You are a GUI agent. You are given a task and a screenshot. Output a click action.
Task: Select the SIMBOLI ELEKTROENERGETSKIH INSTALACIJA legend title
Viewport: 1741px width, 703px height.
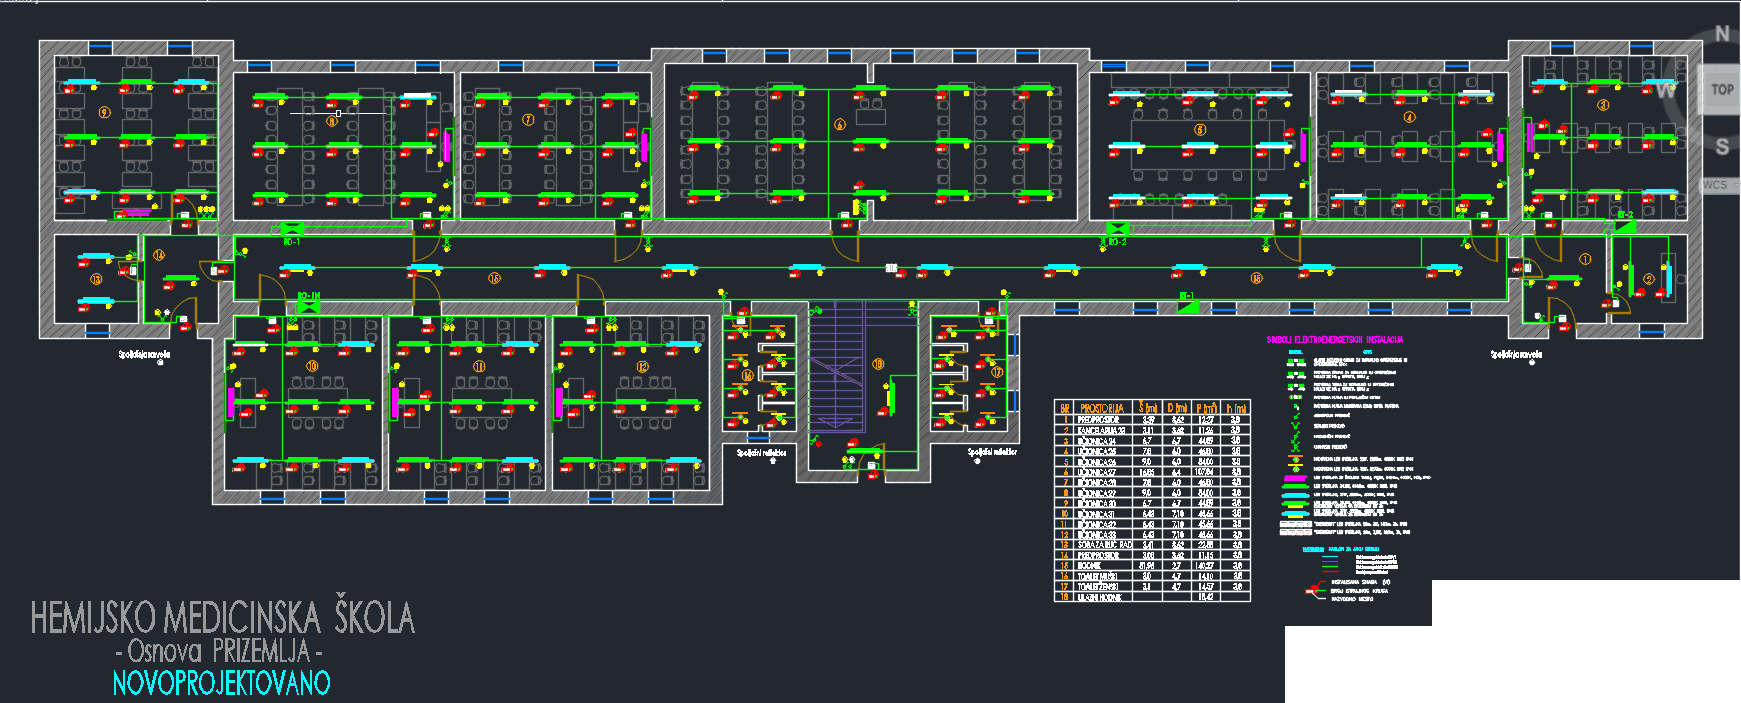click(1335, 340)
